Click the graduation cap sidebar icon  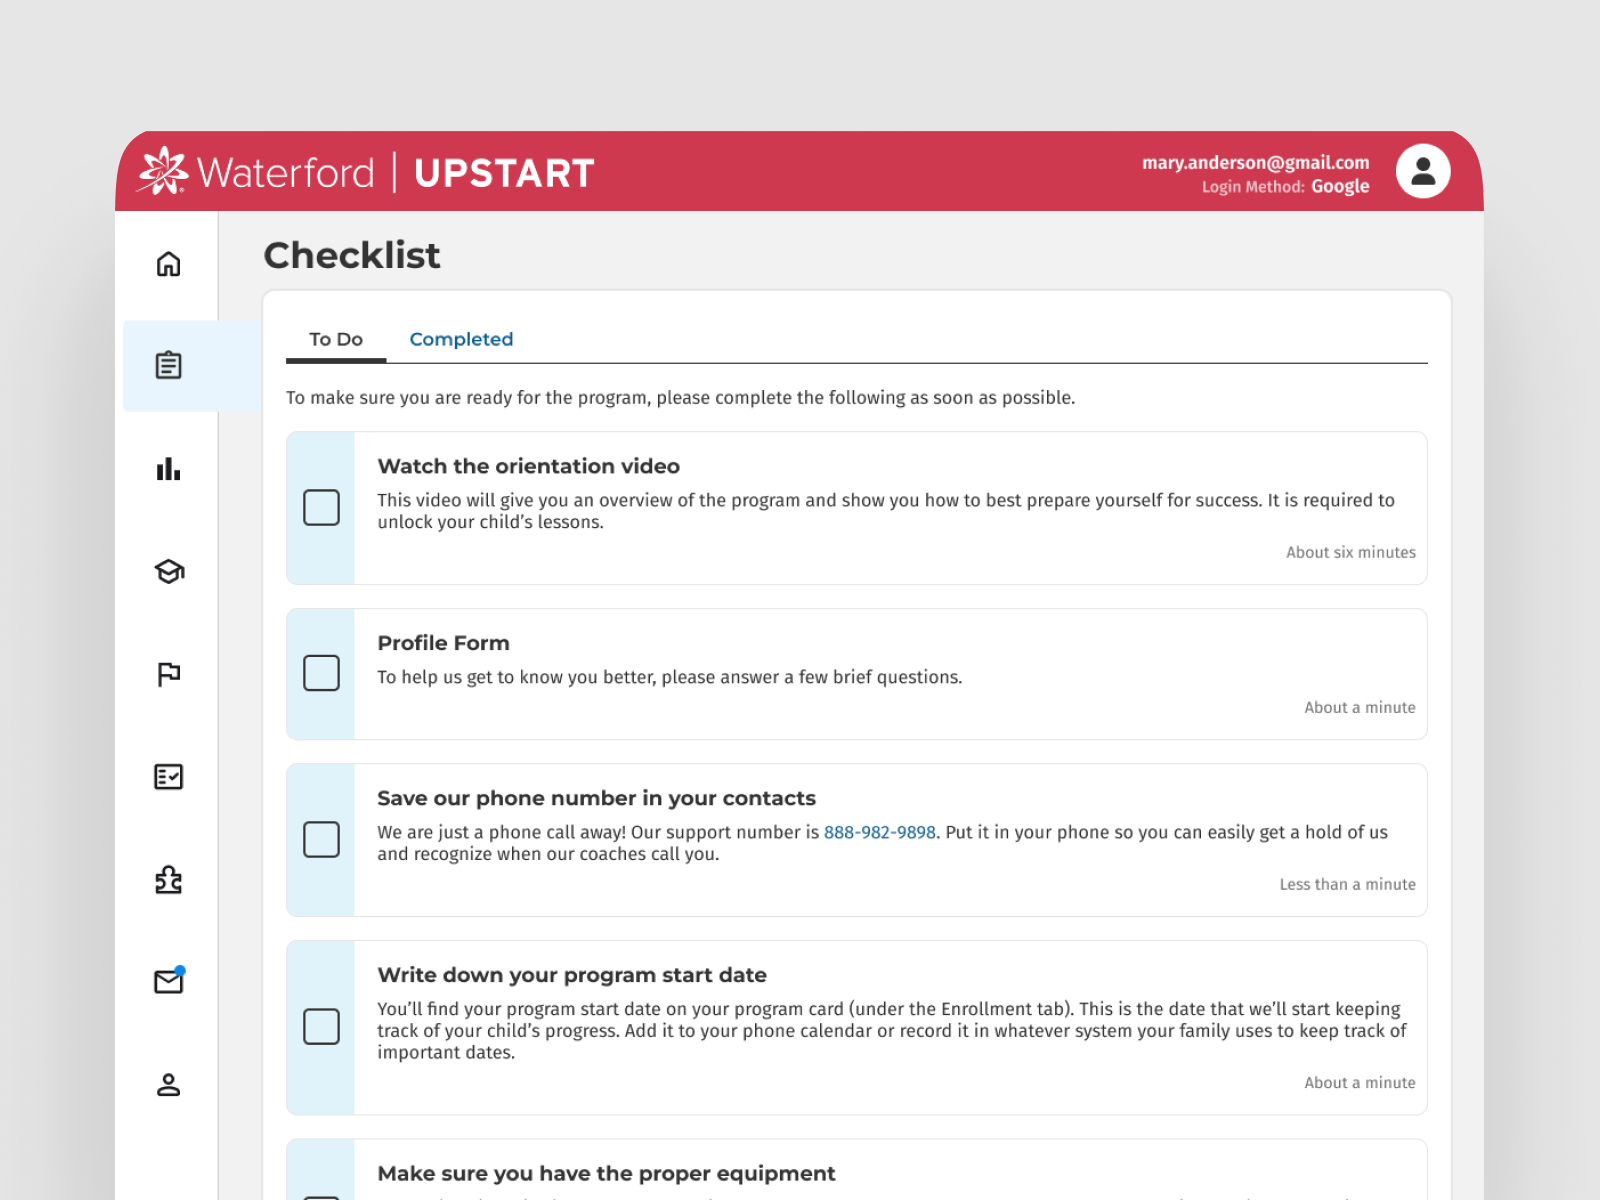click(x=168, y=572)
